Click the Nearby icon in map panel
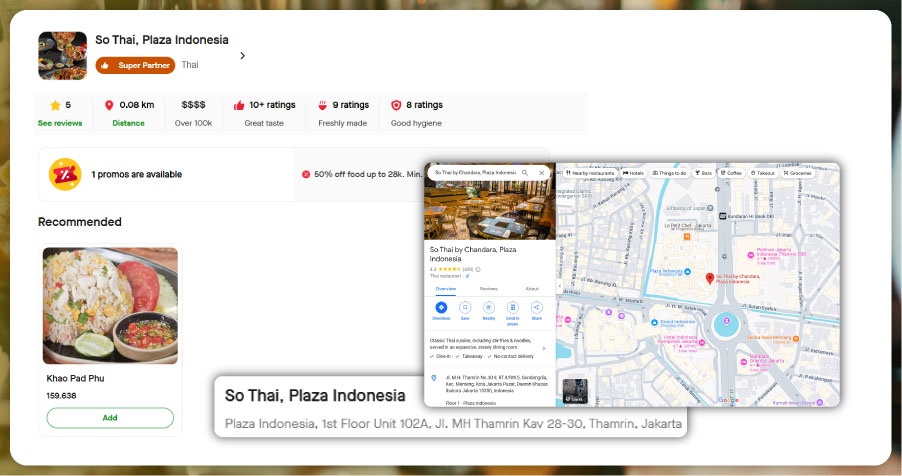The width and height of the screenshot is (902, 476). coord(489,308)
